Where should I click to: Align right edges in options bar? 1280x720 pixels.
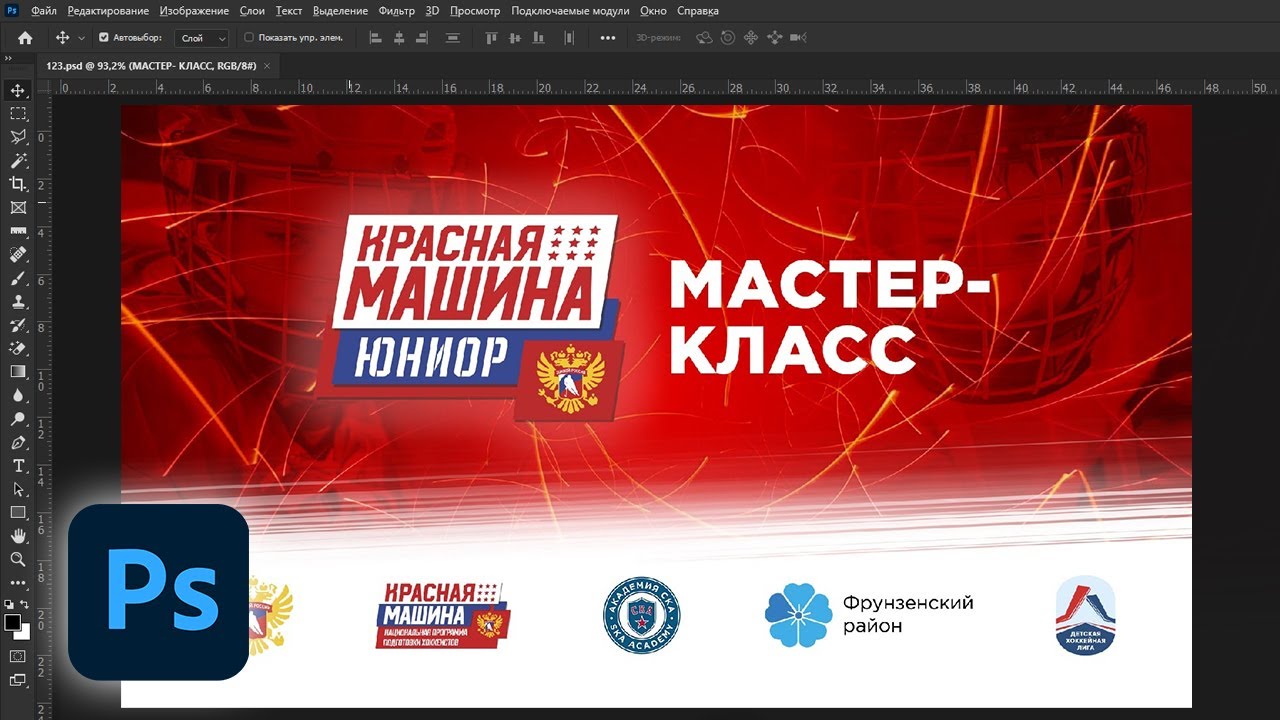(422, 38)
